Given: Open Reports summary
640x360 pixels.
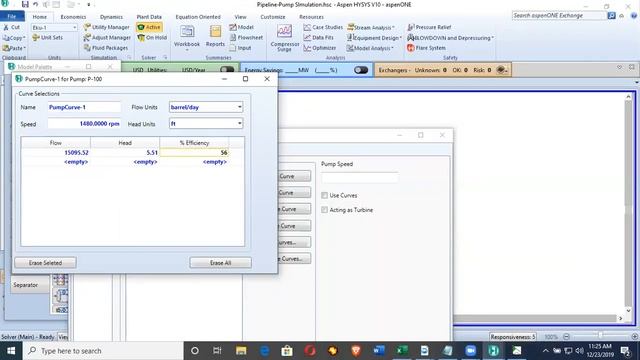Looking at the screenshot, I should click(x=215, y=36).
